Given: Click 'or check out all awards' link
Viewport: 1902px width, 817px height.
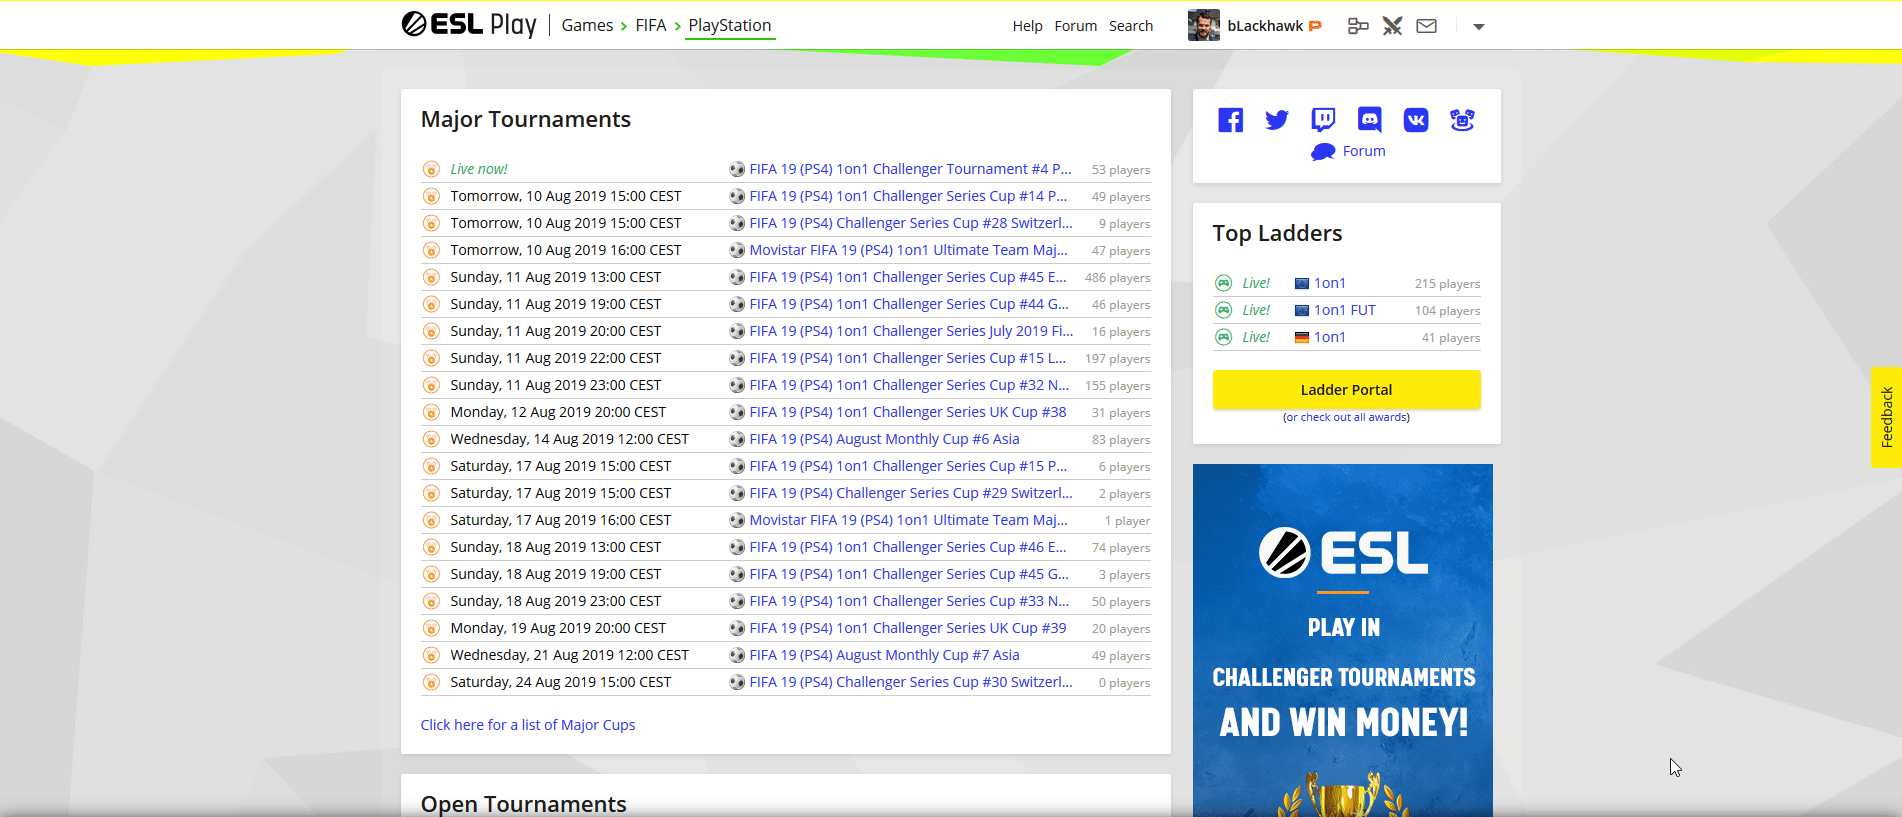Looking at the screenshot, I should point(1346,417).
